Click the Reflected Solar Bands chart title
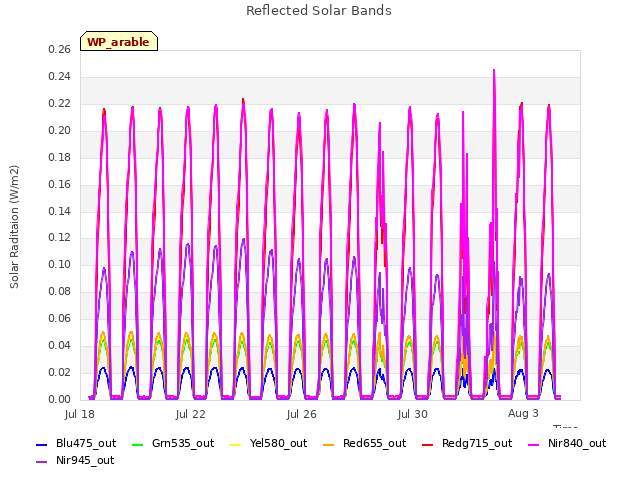The width and height of the screenshot is (640, 480). (319, 11)
